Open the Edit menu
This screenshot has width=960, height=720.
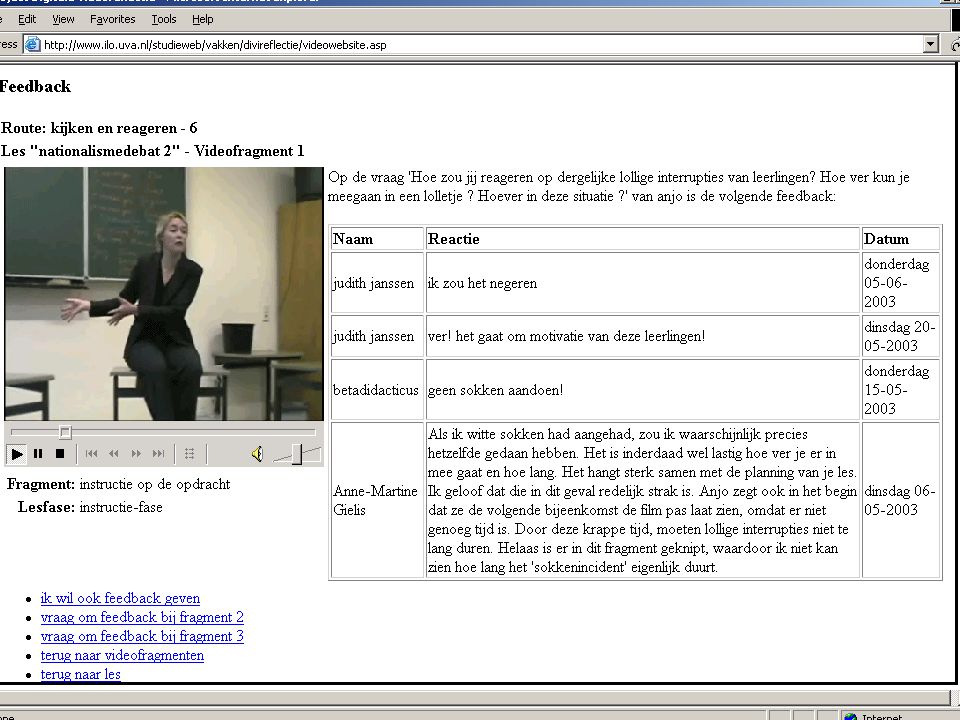(27, 19)
